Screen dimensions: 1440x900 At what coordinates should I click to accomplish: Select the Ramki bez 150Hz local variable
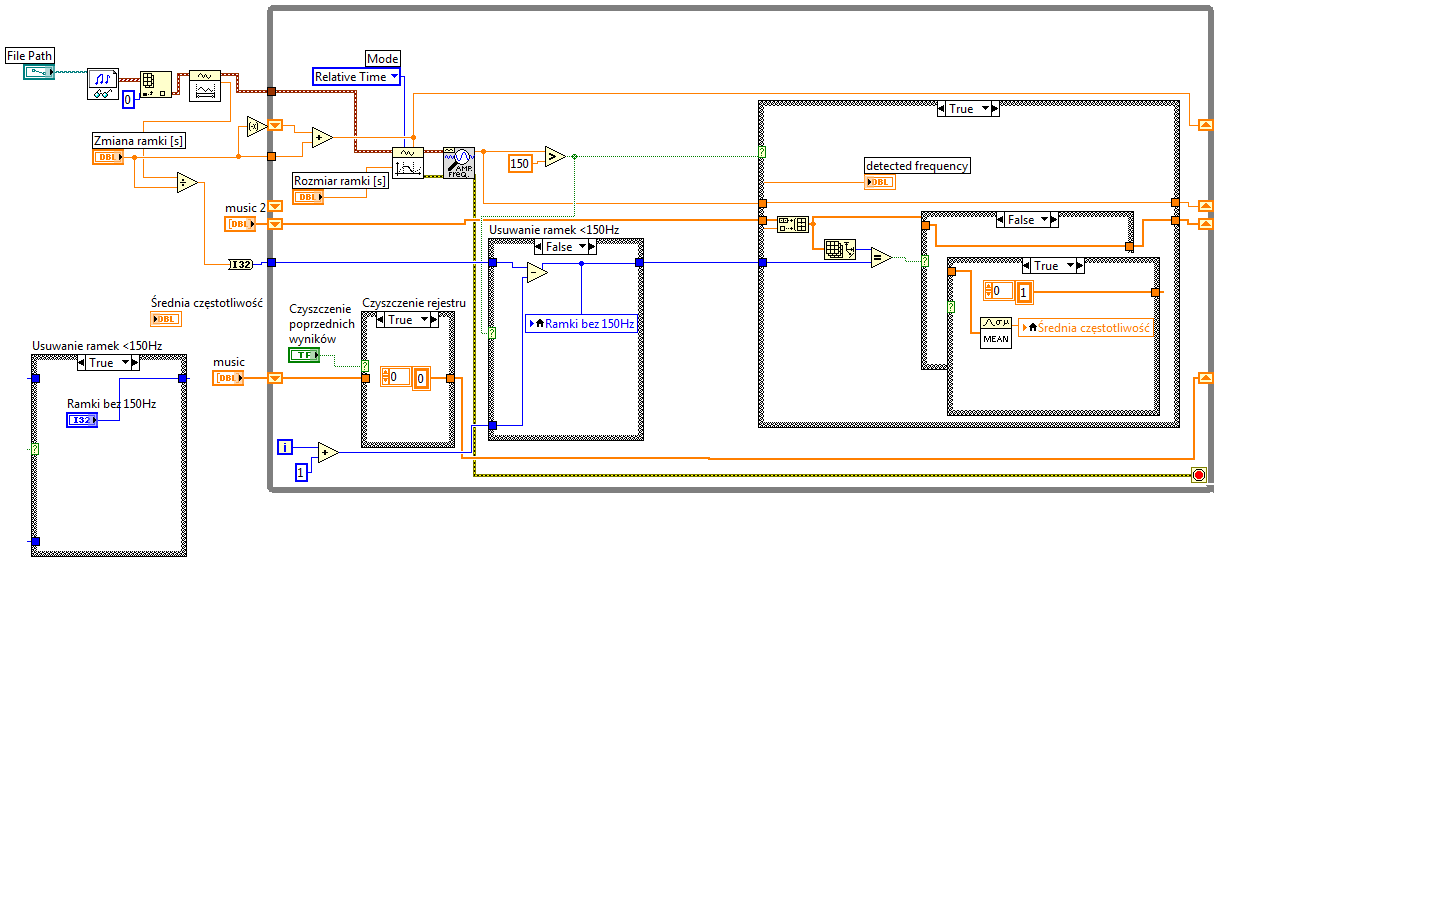[582, 324]
